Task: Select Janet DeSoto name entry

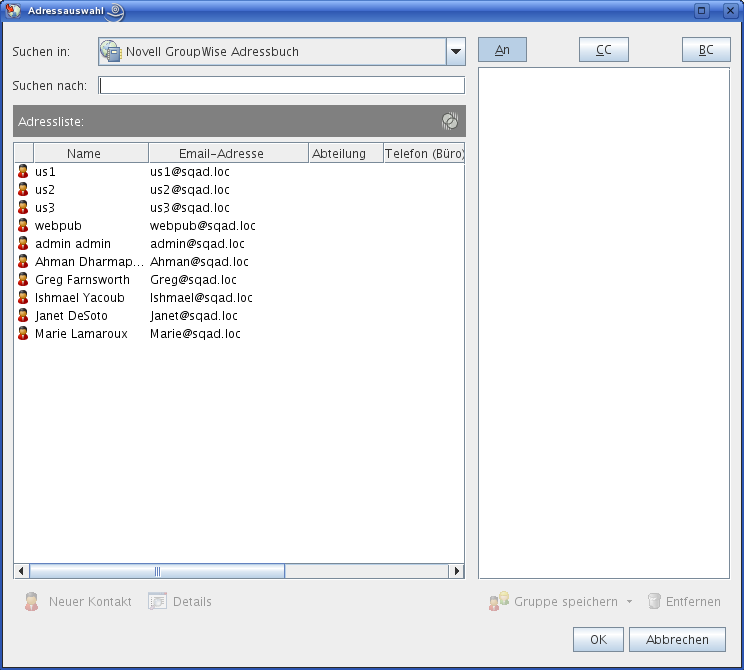Action: coord(71,316)
